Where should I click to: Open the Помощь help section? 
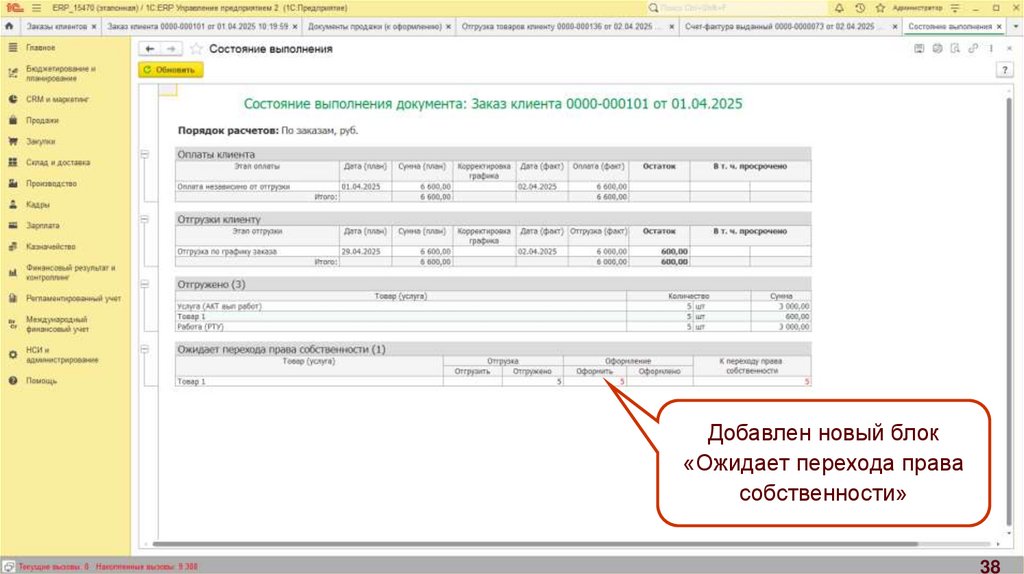click(x=41, y=381)
